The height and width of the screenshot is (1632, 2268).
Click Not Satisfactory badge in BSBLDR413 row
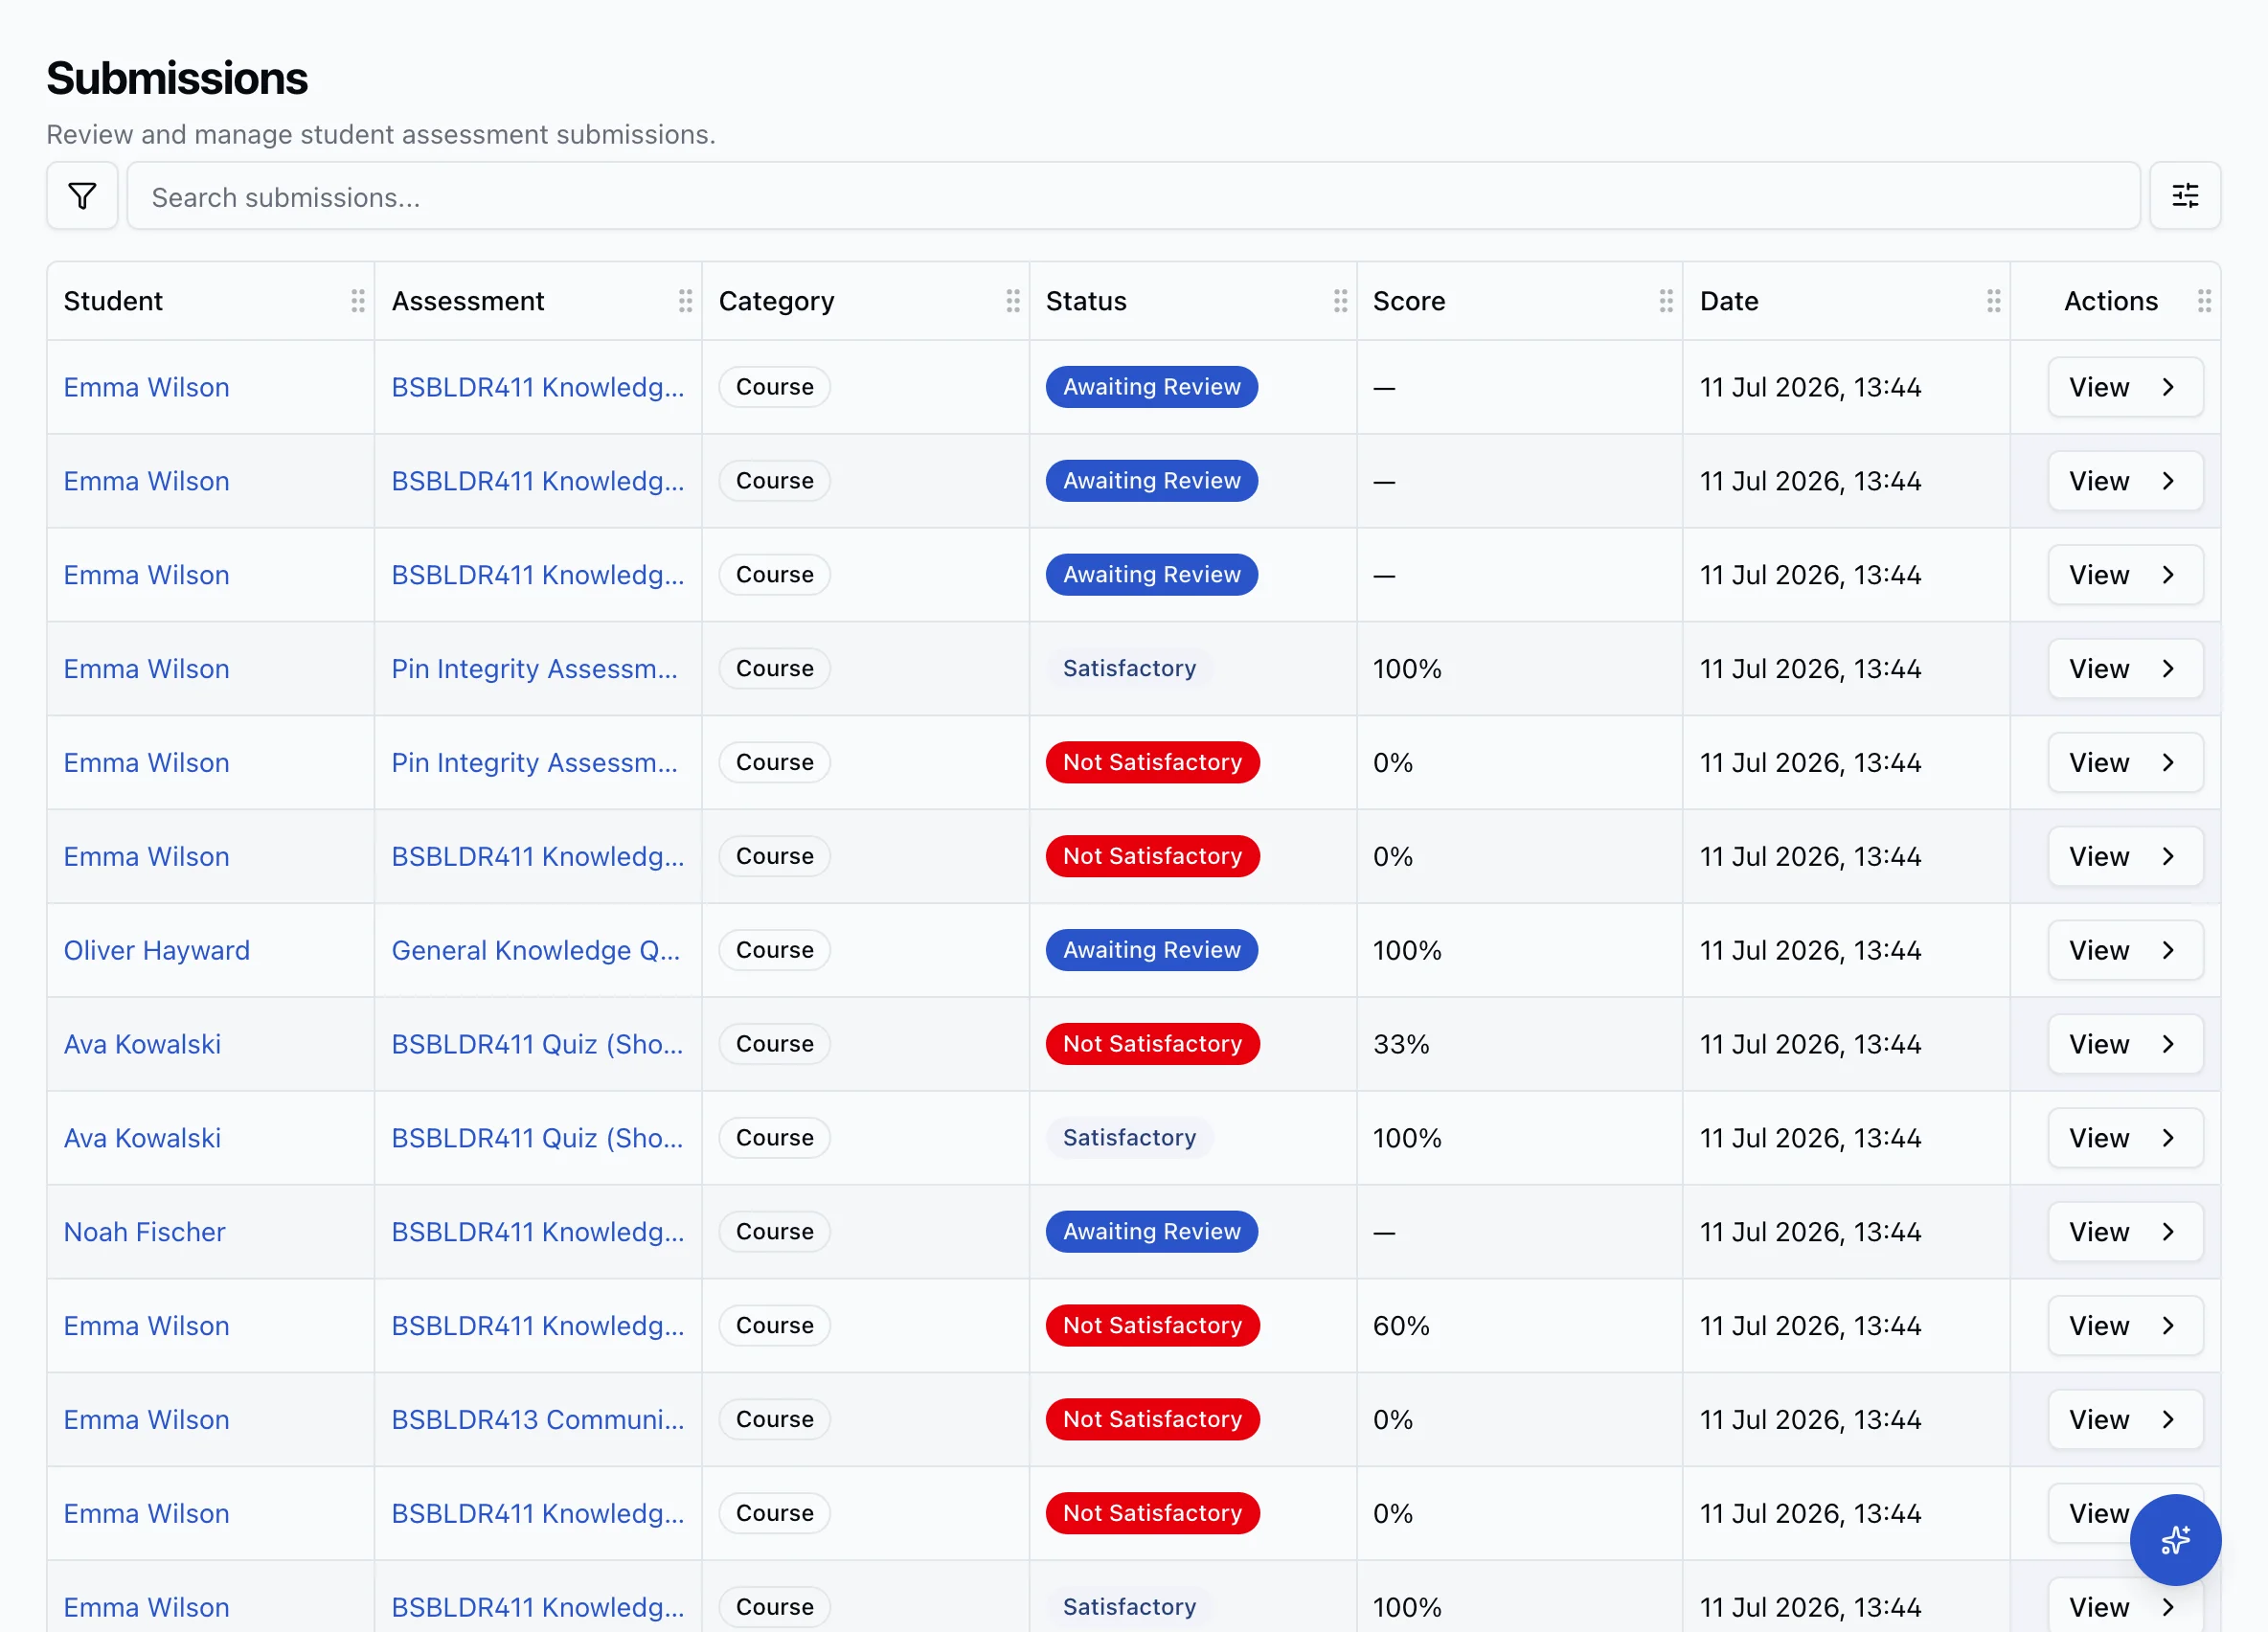pos(1152,1419)
